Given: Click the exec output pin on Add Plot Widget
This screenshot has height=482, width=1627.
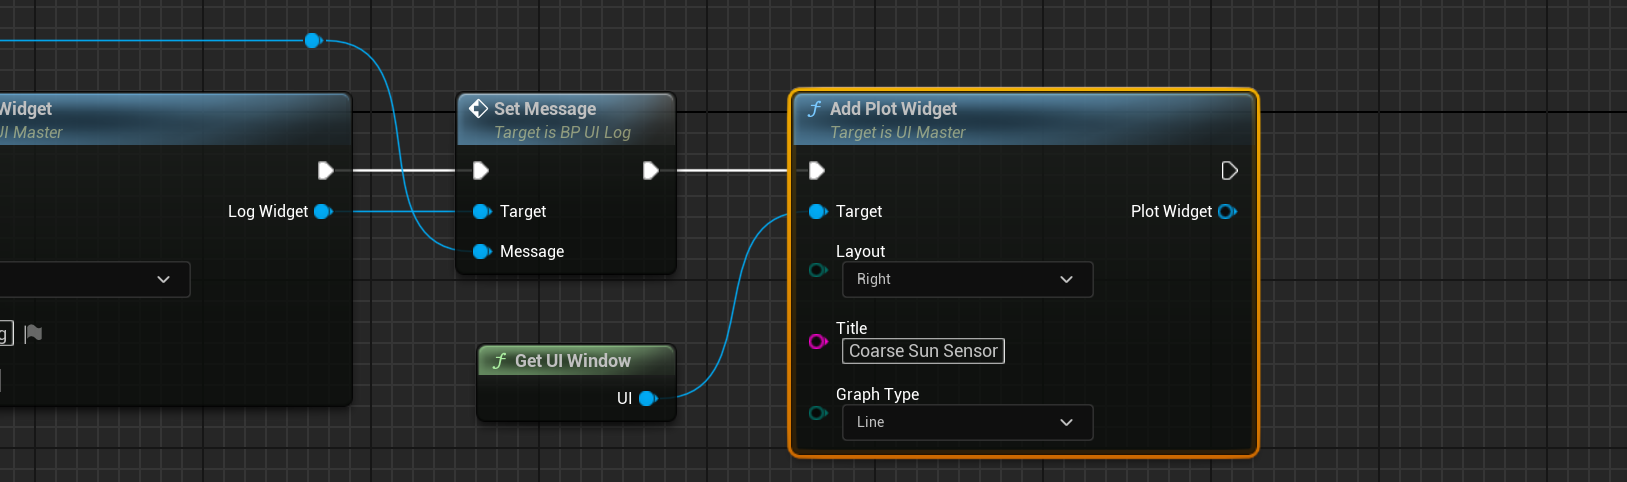Looking at the screenshot, I should [1229, 171].
